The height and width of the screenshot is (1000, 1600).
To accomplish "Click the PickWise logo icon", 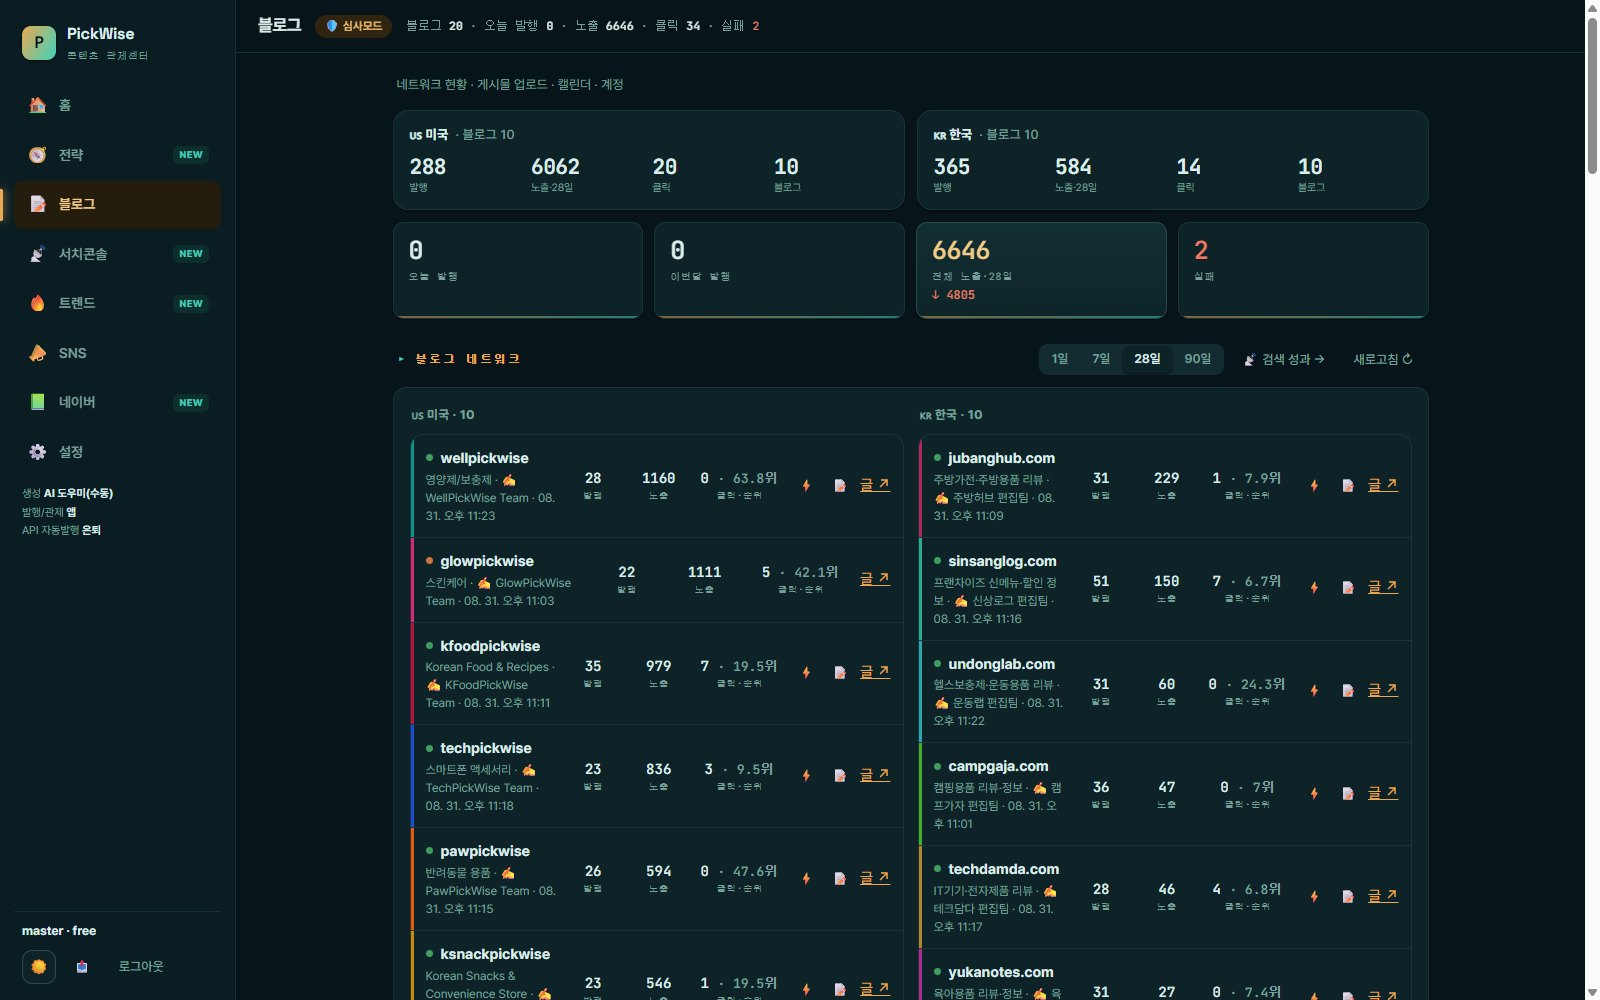I will (39, 43).
